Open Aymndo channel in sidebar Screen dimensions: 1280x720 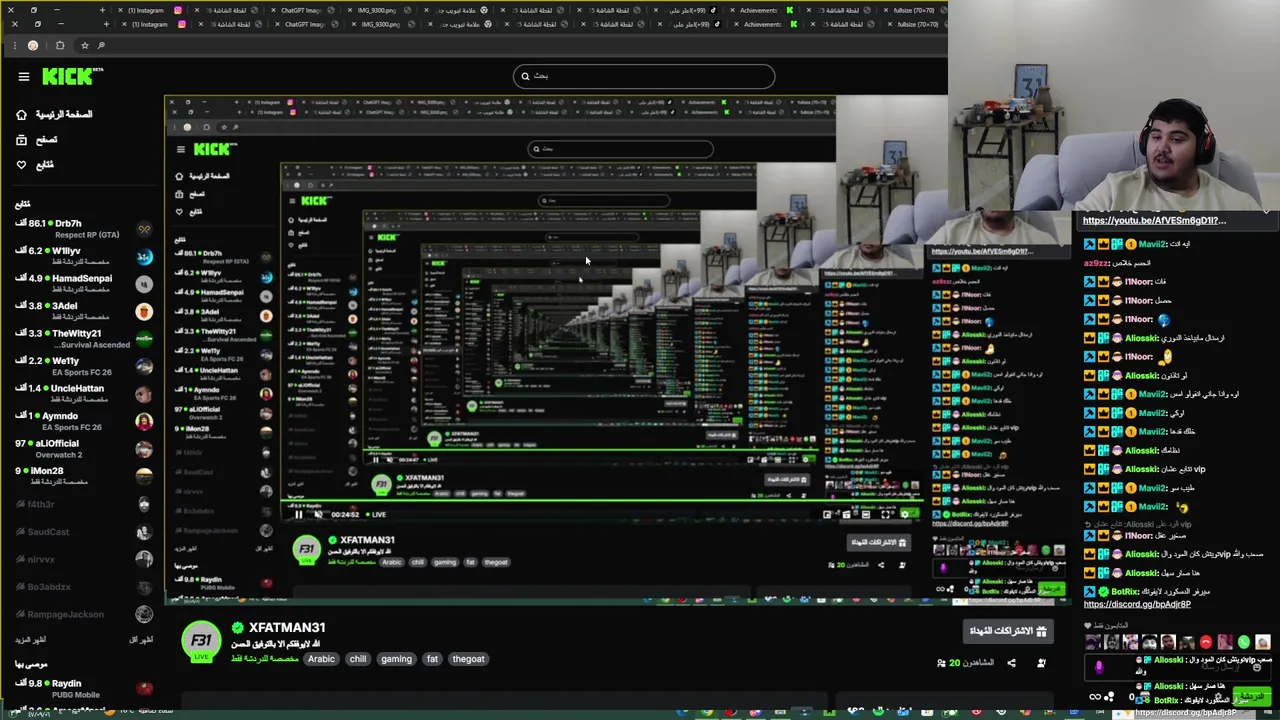pyautogui.click(x=84, y=421)
